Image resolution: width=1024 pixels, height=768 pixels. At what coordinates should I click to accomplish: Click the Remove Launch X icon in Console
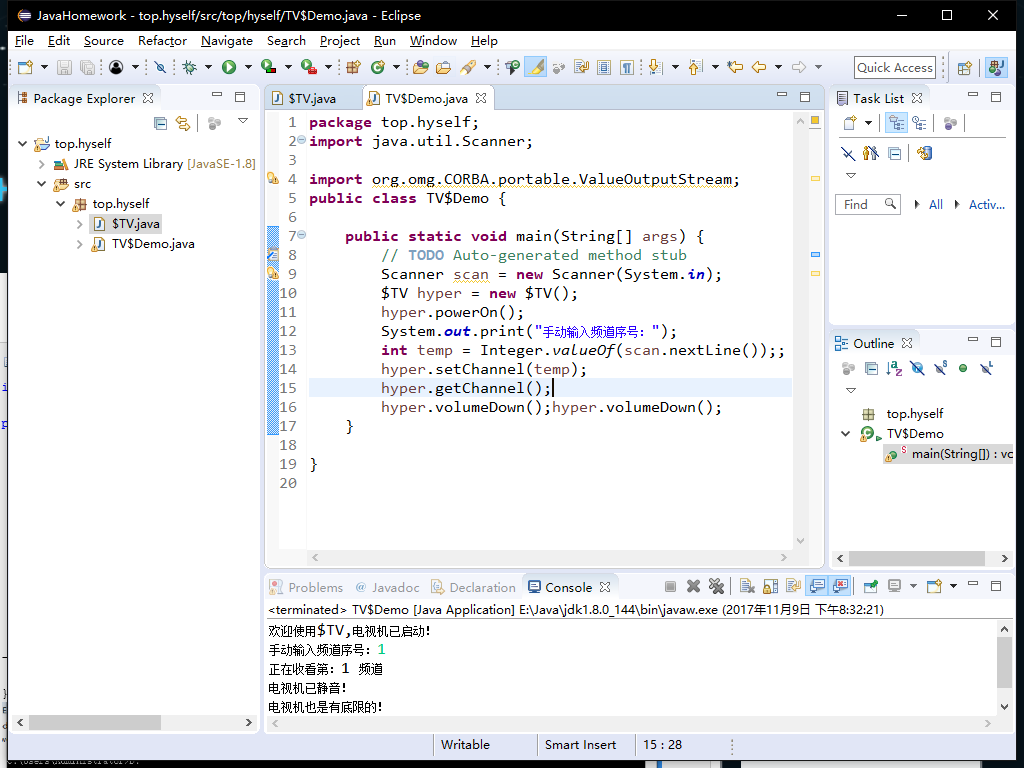click(694, 586)
